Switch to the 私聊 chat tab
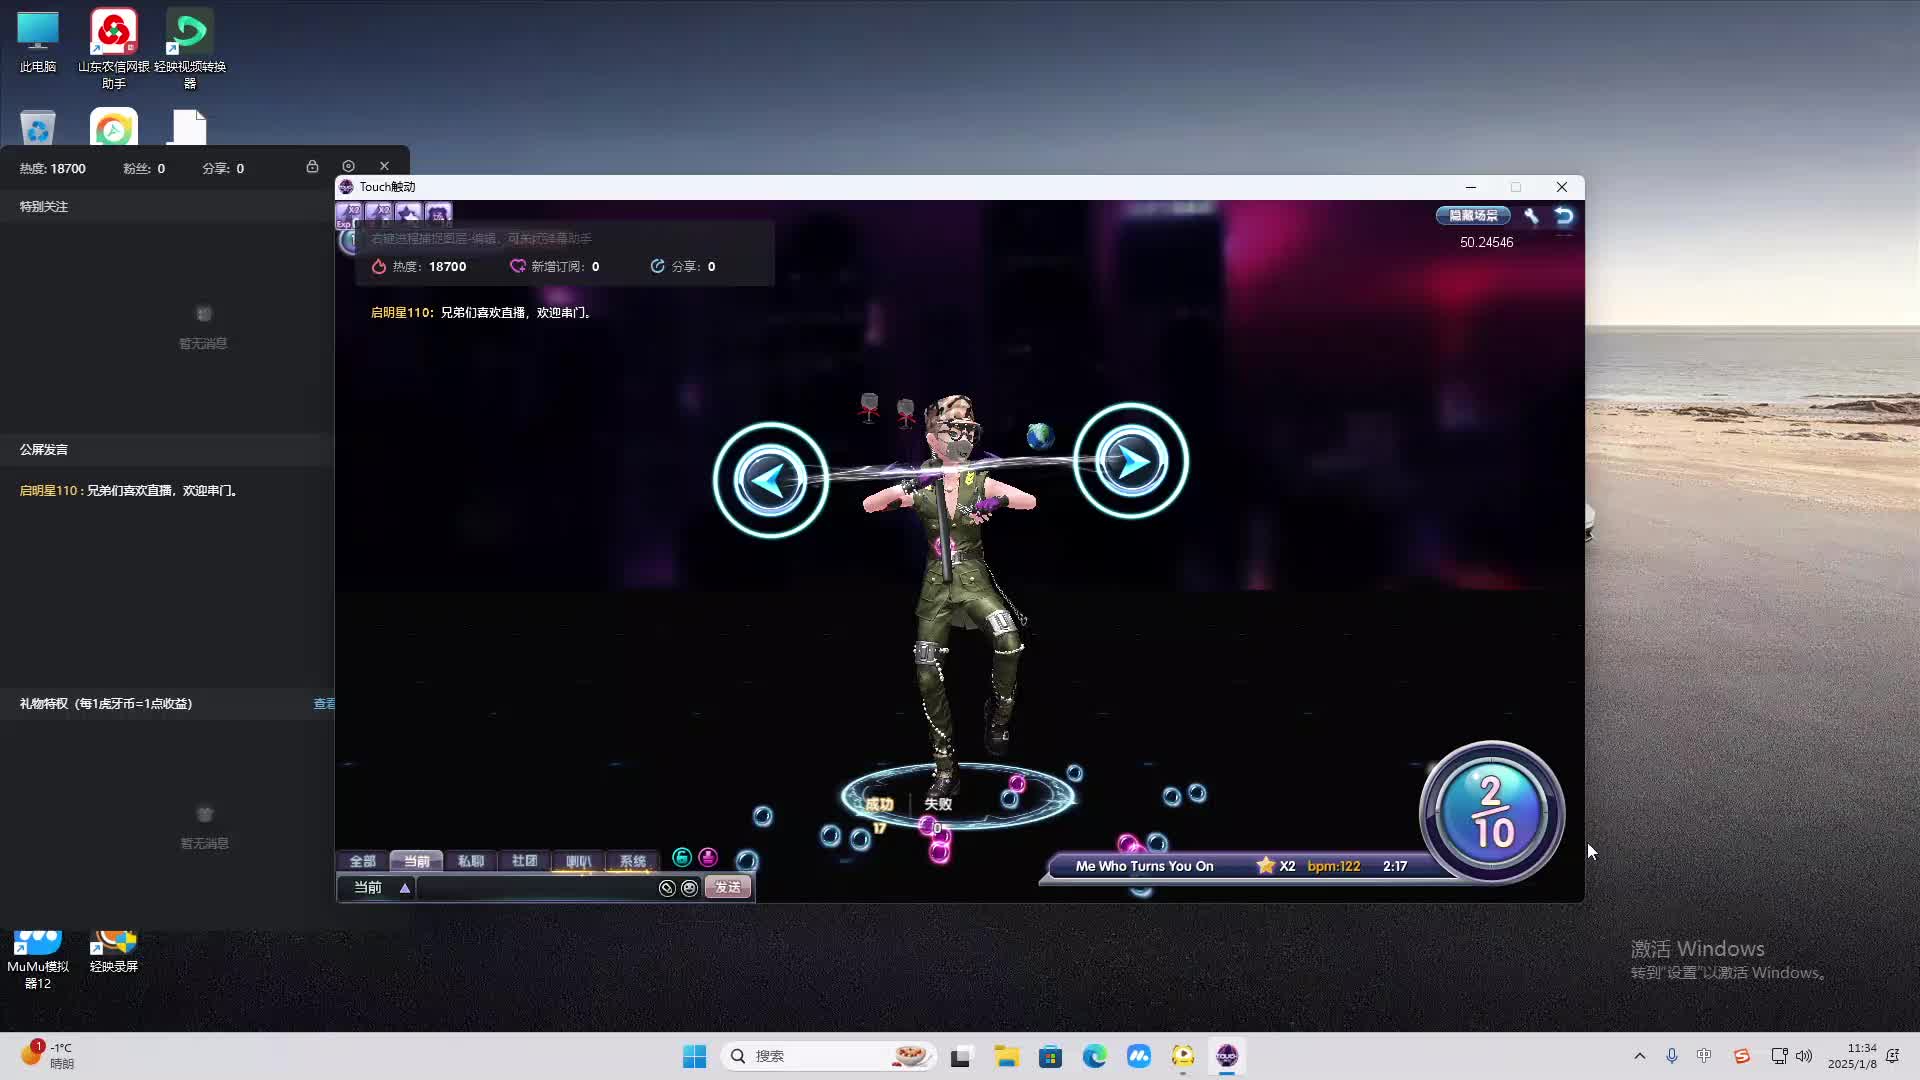1920x1080 pixels. coord(470,861)
